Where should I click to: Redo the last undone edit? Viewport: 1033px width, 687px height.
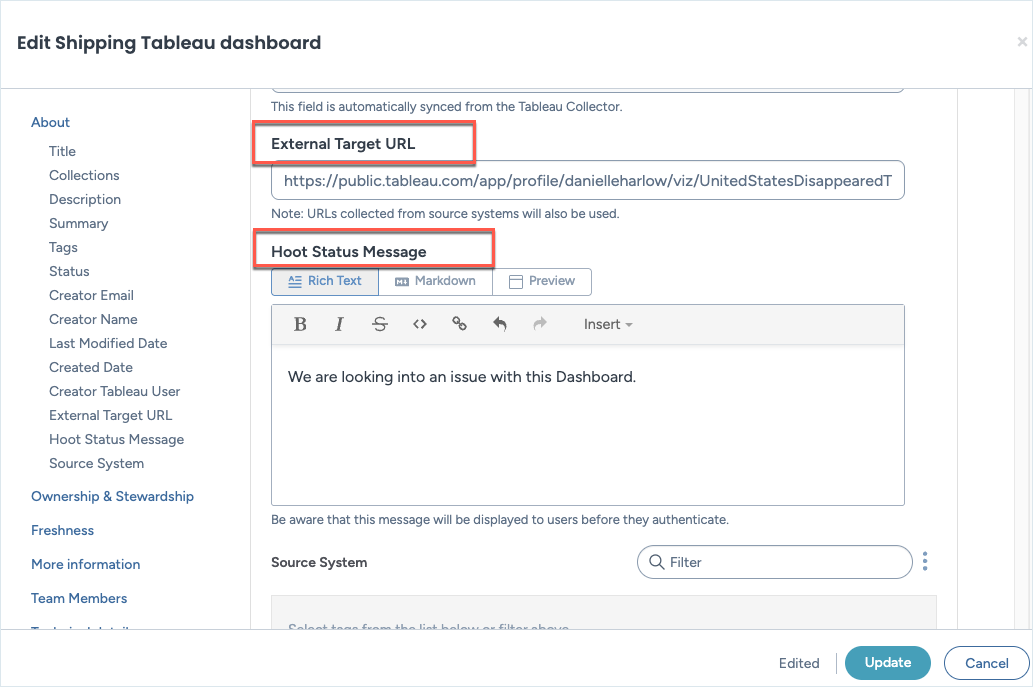point(540,324)
